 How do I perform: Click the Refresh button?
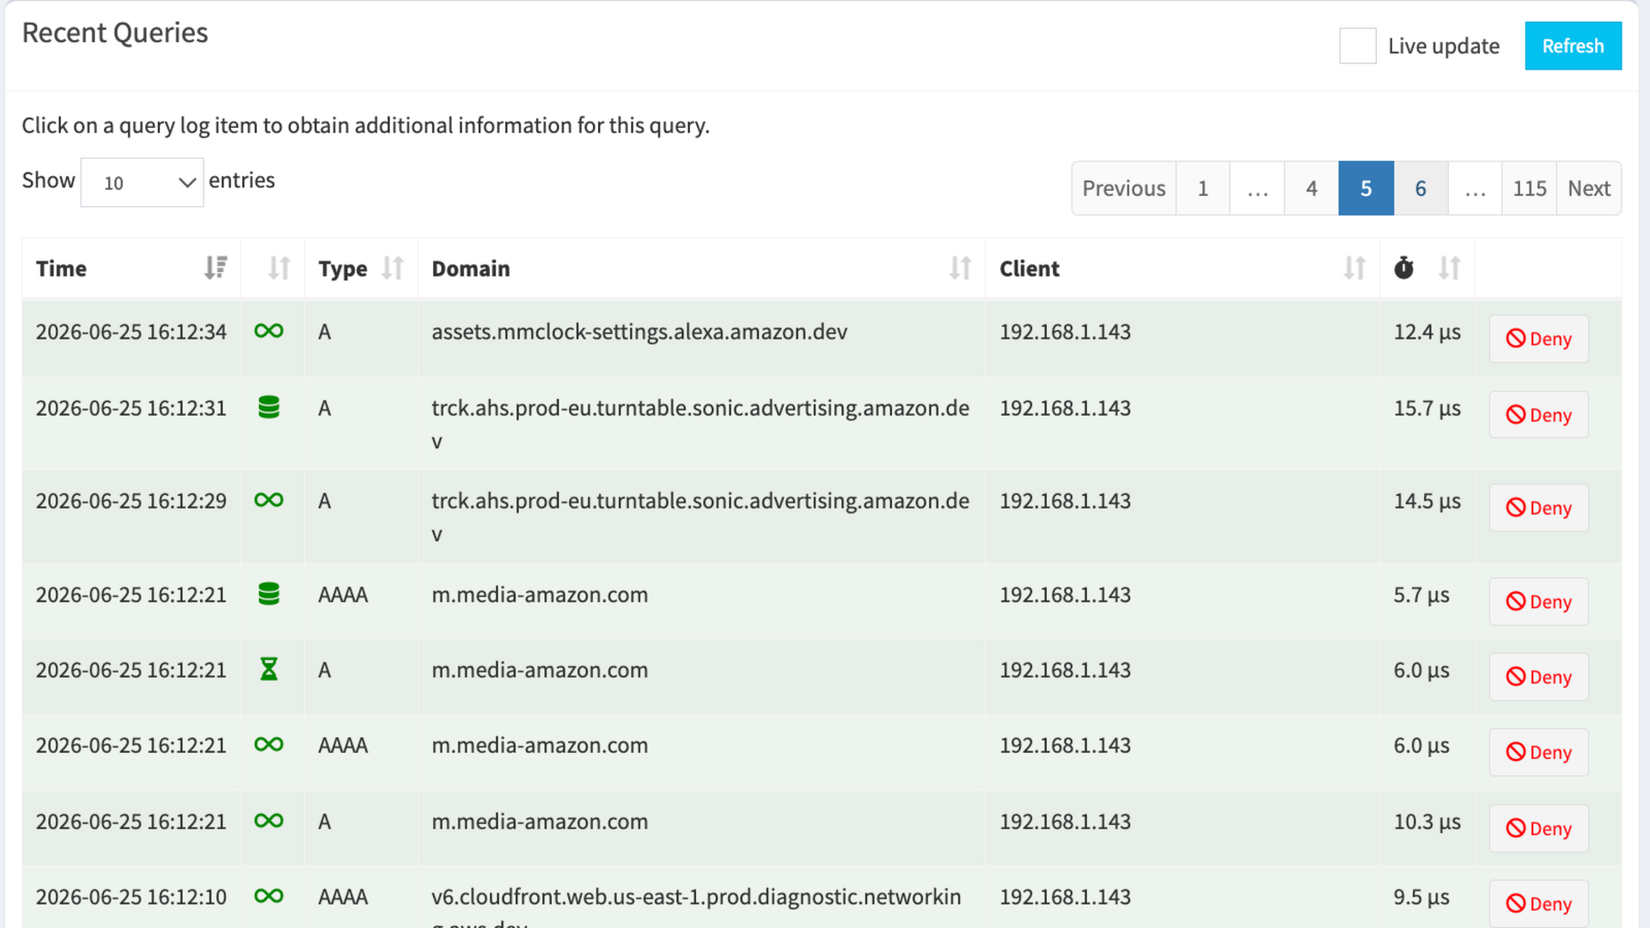click(1573, 46)
